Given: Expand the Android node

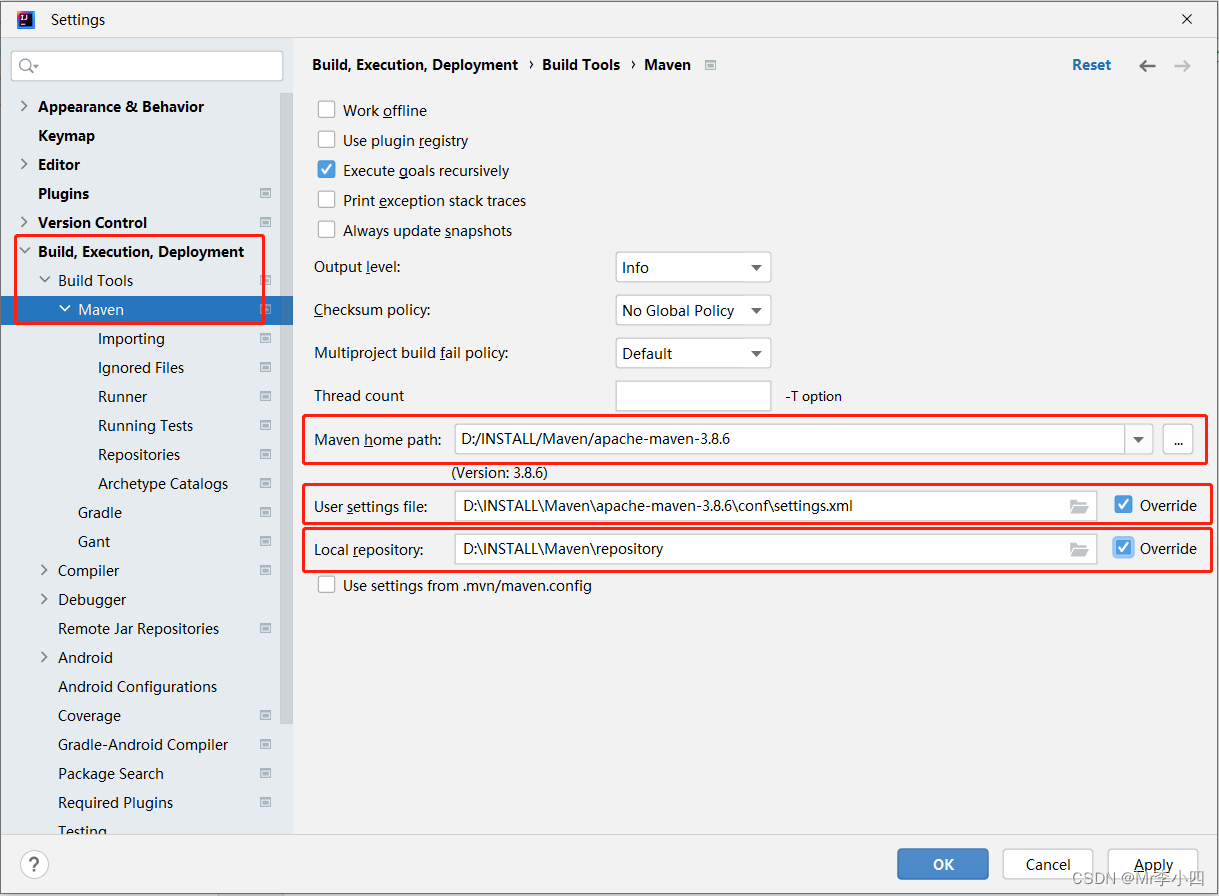Looking at the screenshot, I should pyautogui.click(x=45, y=657).
